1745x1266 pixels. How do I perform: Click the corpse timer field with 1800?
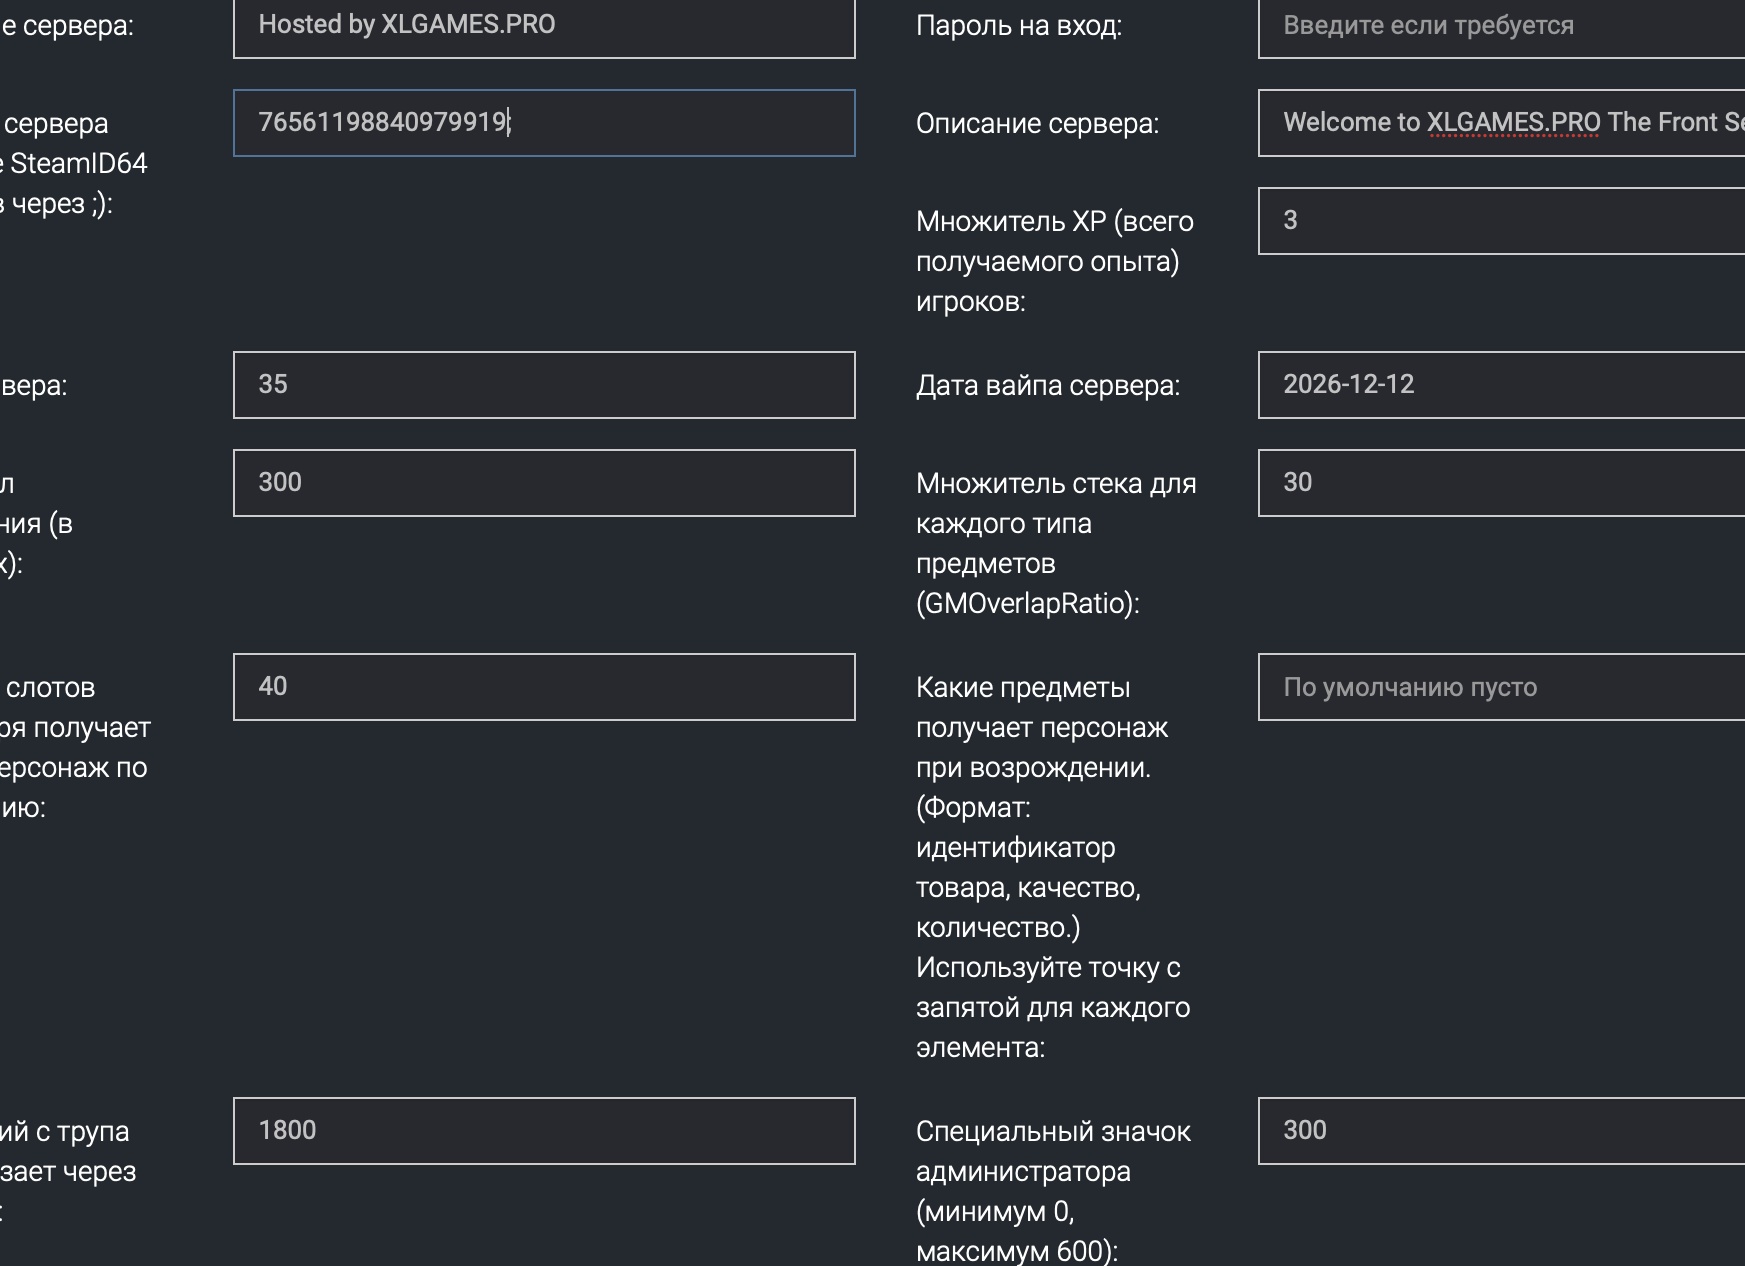click(x=544, y=1131)
